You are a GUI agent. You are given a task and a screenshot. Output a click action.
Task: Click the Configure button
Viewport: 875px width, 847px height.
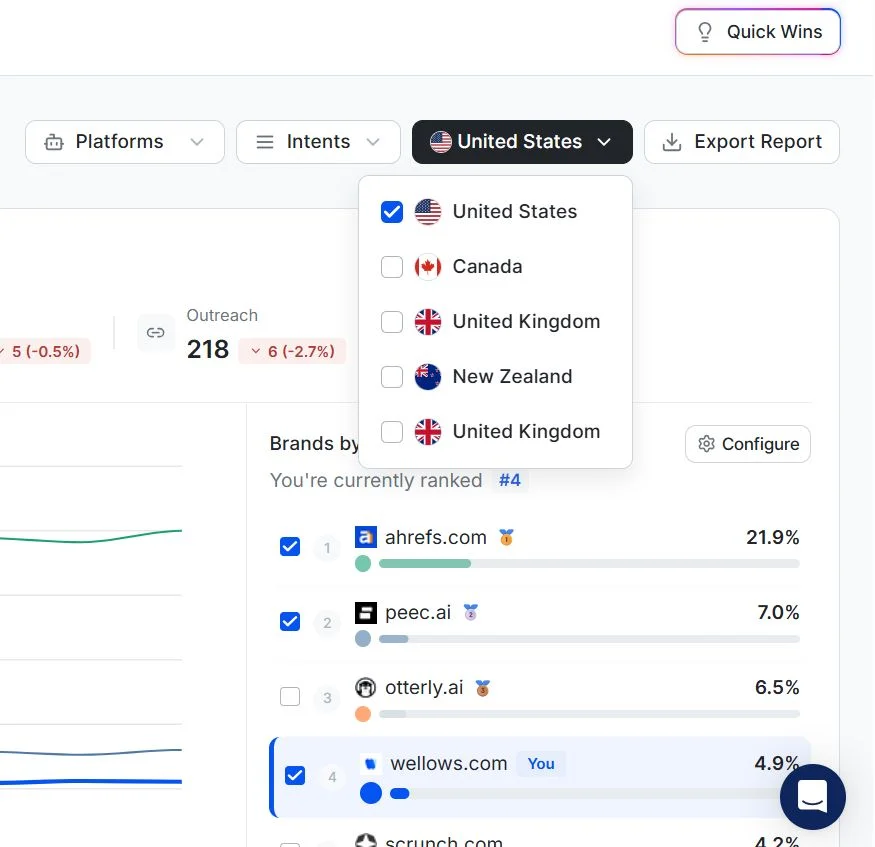tap(748, 444)
